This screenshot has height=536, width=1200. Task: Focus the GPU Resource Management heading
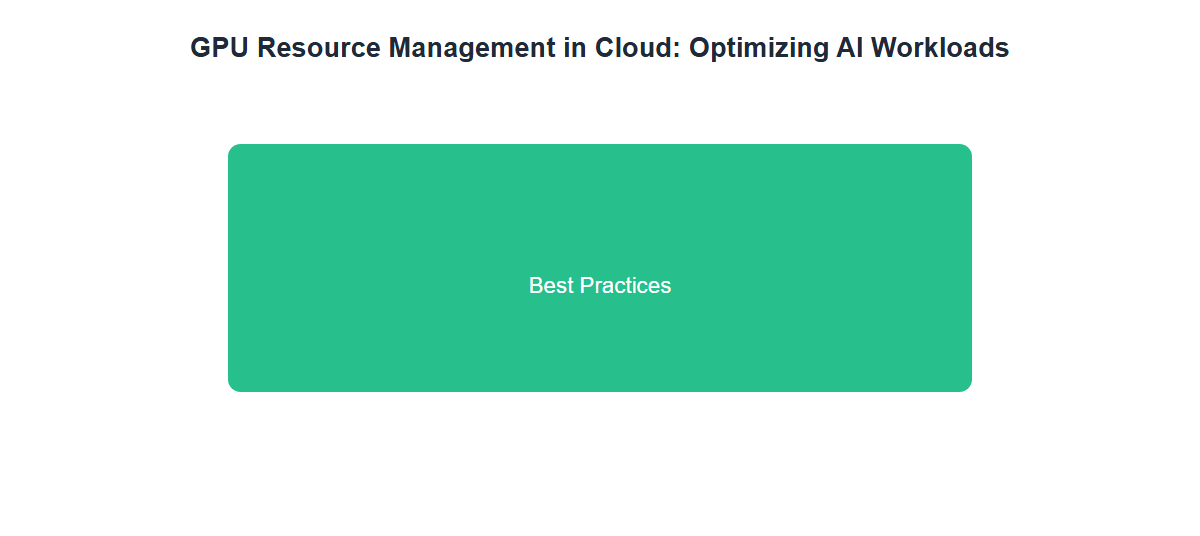(x=600, y=48)
